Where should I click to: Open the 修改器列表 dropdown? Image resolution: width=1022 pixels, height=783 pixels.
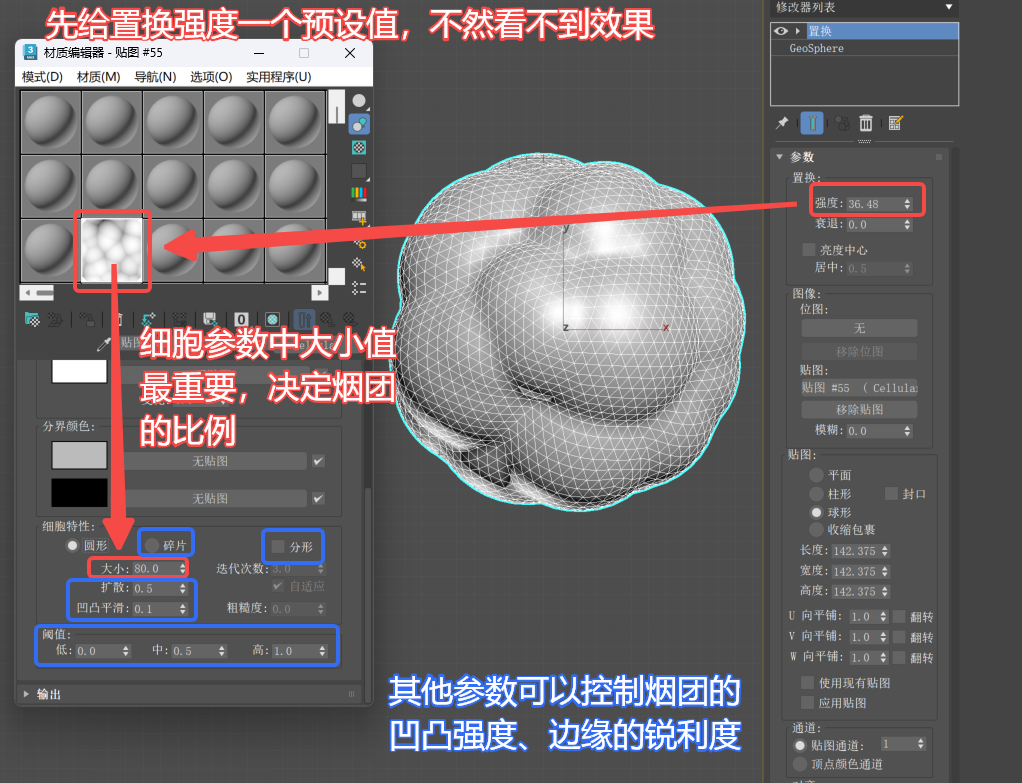tap(948, 7)
